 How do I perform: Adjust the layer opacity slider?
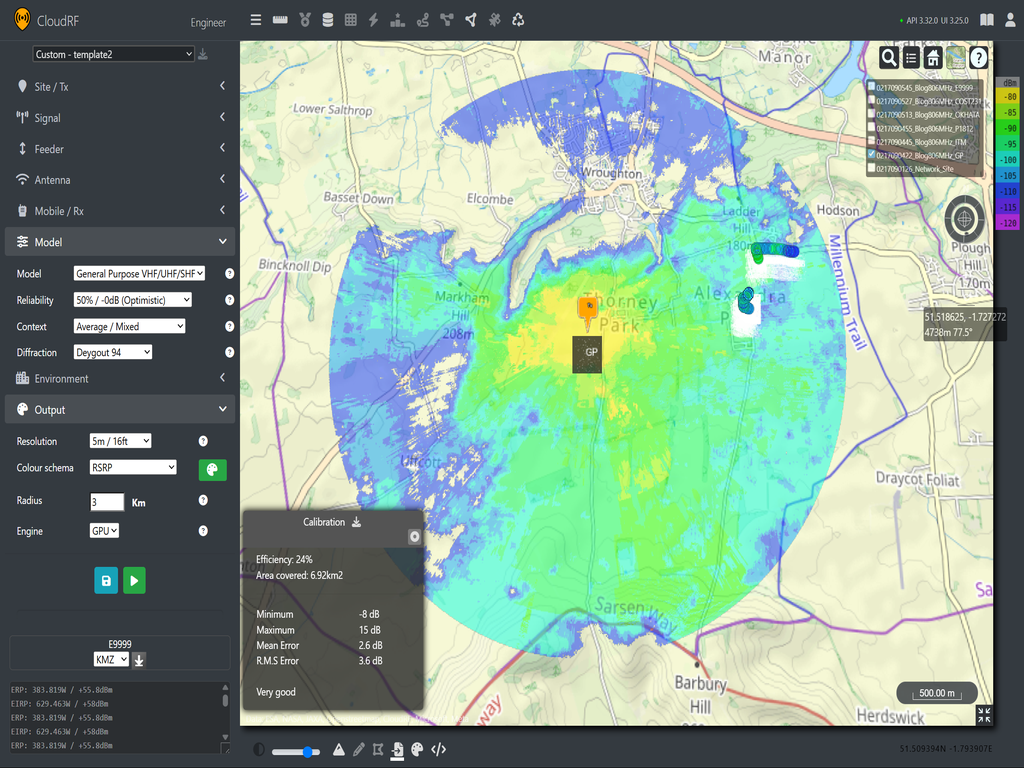click(x=307, y=751)
